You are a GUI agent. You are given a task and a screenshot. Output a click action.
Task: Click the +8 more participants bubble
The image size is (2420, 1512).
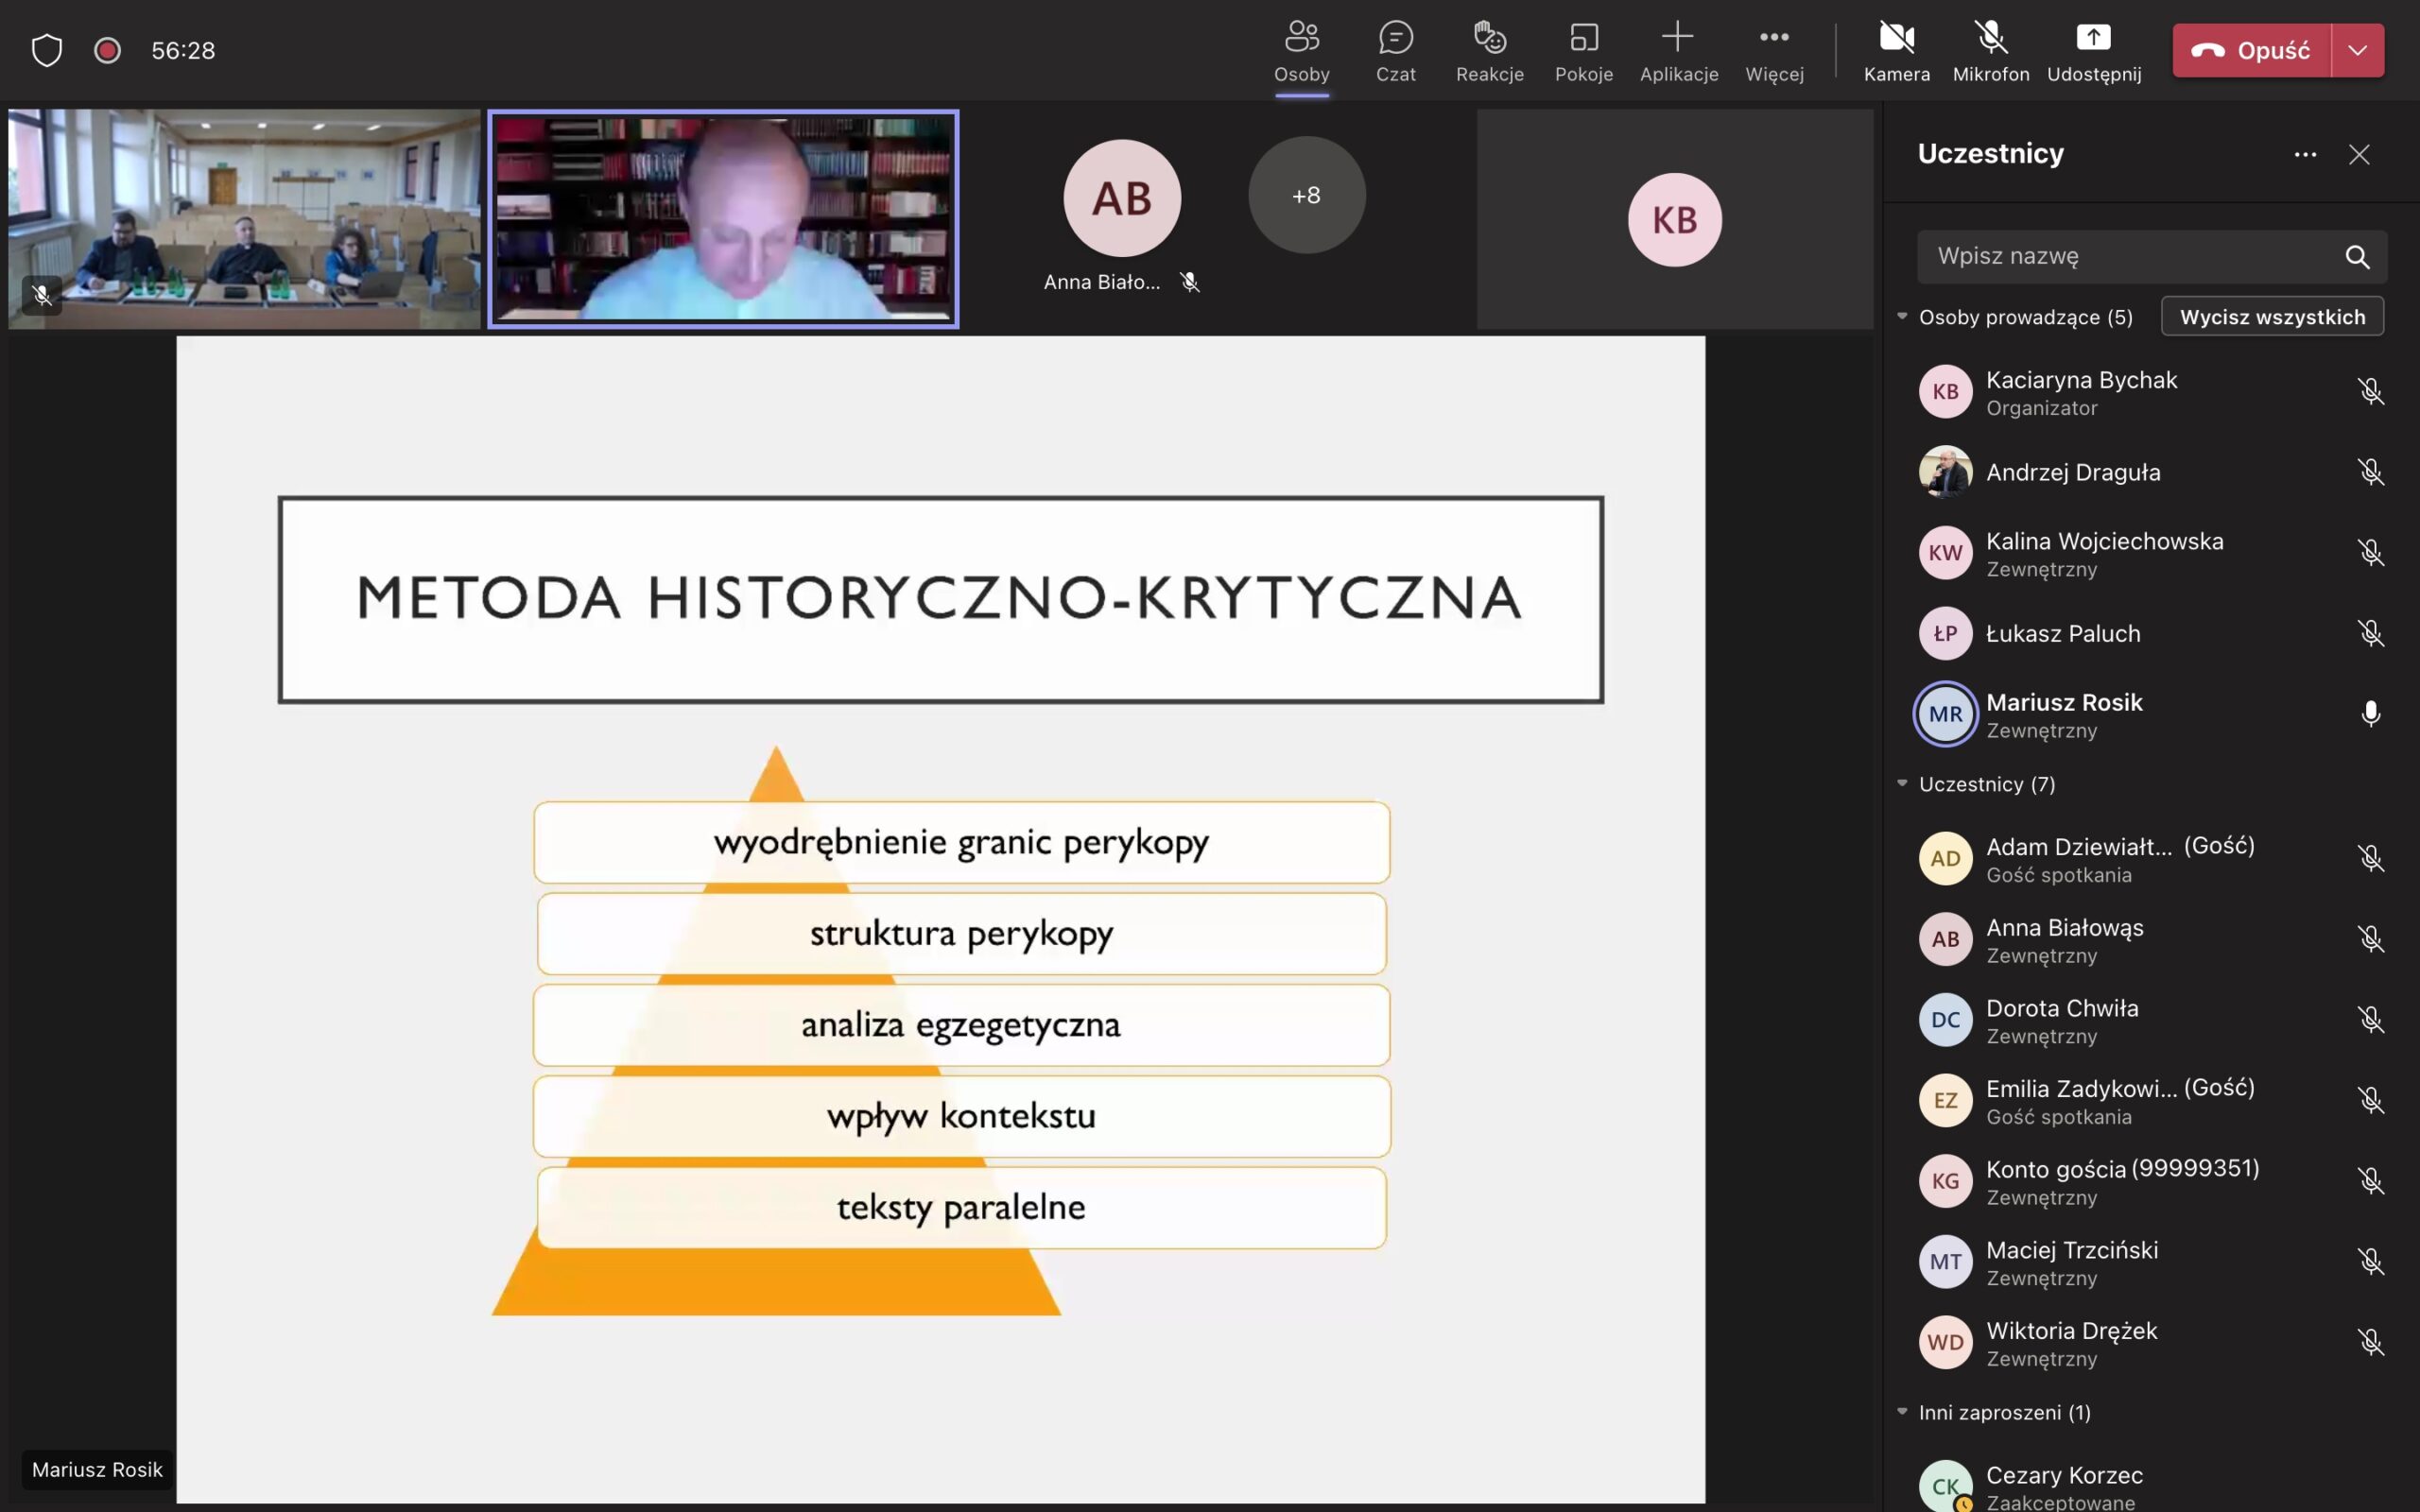point(1306,196)
